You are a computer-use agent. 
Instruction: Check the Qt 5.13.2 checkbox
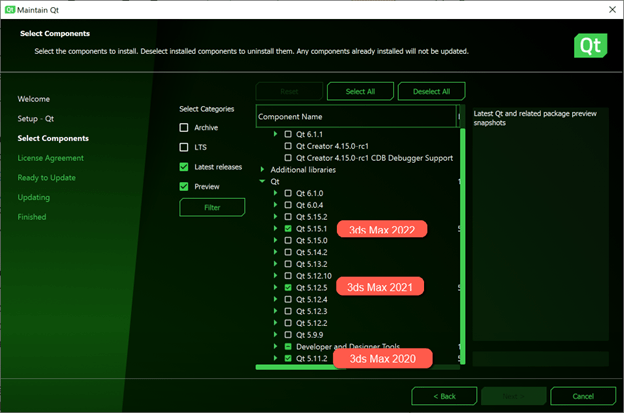288,264
